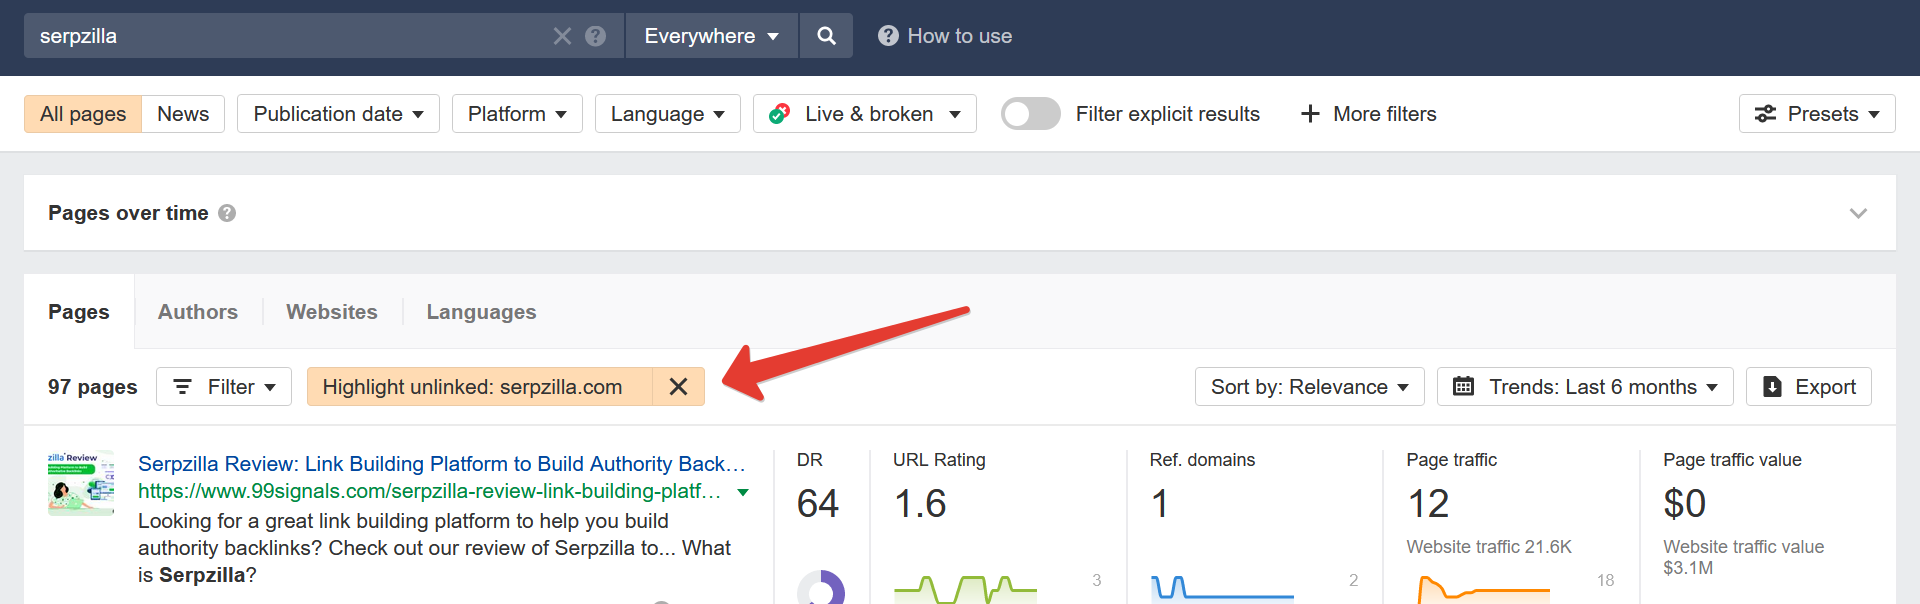Add More filters
The image size is (1920, 604).
pos(1368,114)
